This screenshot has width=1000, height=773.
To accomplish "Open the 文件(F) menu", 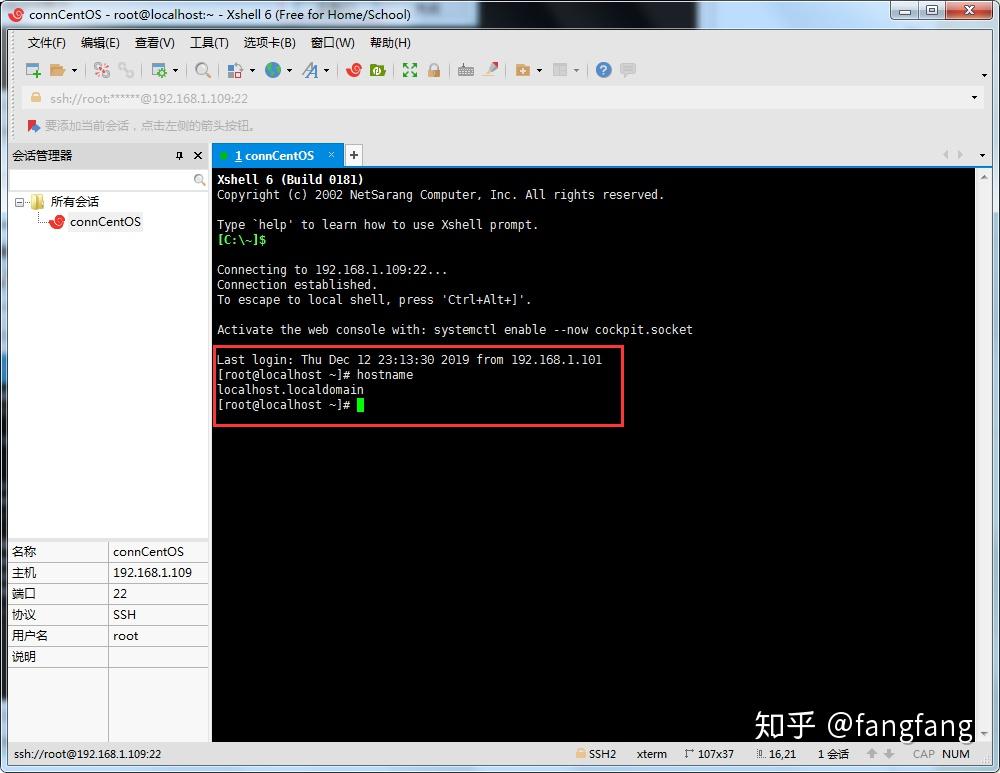I will click(46, 43).
